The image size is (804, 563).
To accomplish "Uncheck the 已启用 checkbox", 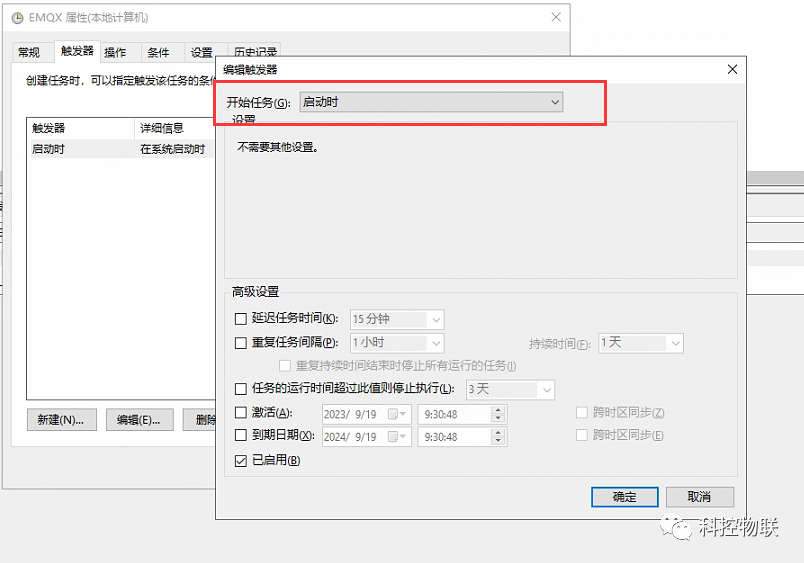I will tap(240, 460).
